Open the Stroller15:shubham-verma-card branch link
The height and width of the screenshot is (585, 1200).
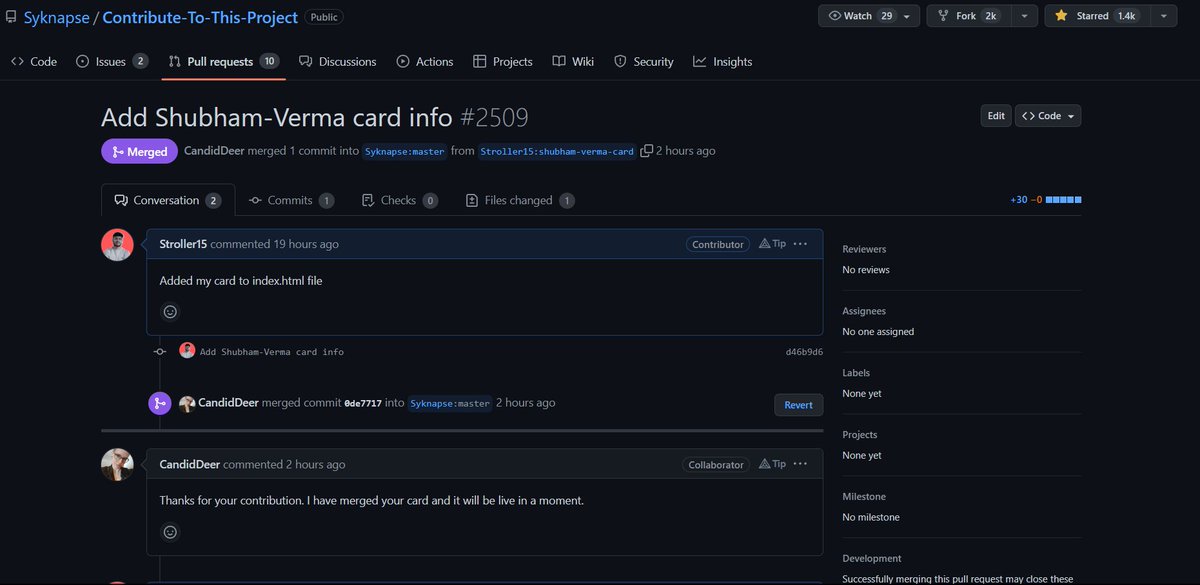point(557,151)
